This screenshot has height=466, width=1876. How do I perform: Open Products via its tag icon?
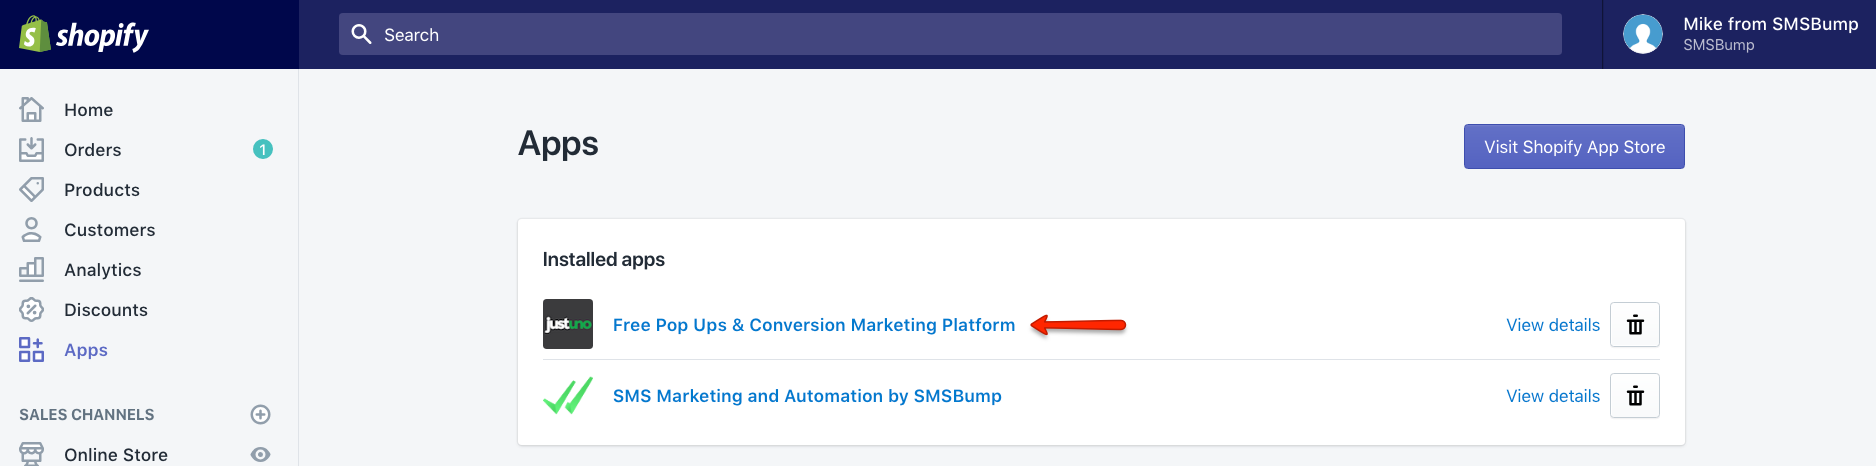(x=32, y=189)
